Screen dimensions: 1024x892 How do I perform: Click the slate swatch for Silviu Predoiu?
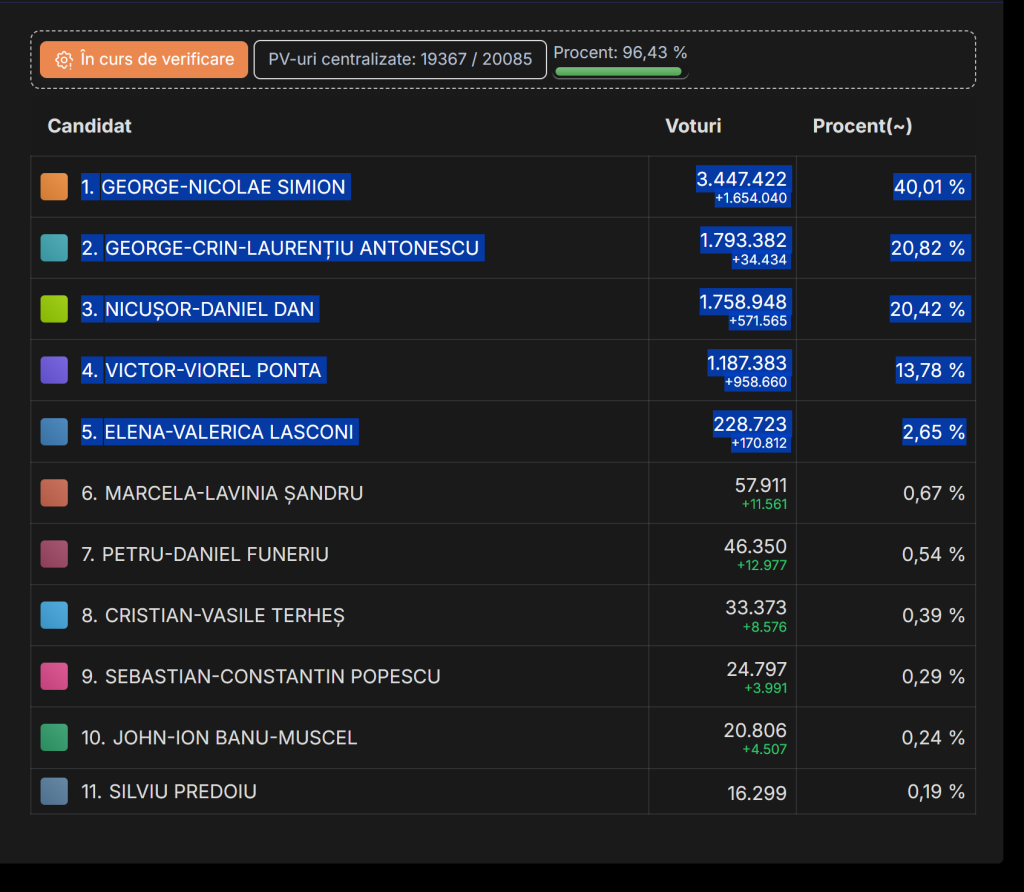pyautogui.click(x=54, y=791)
